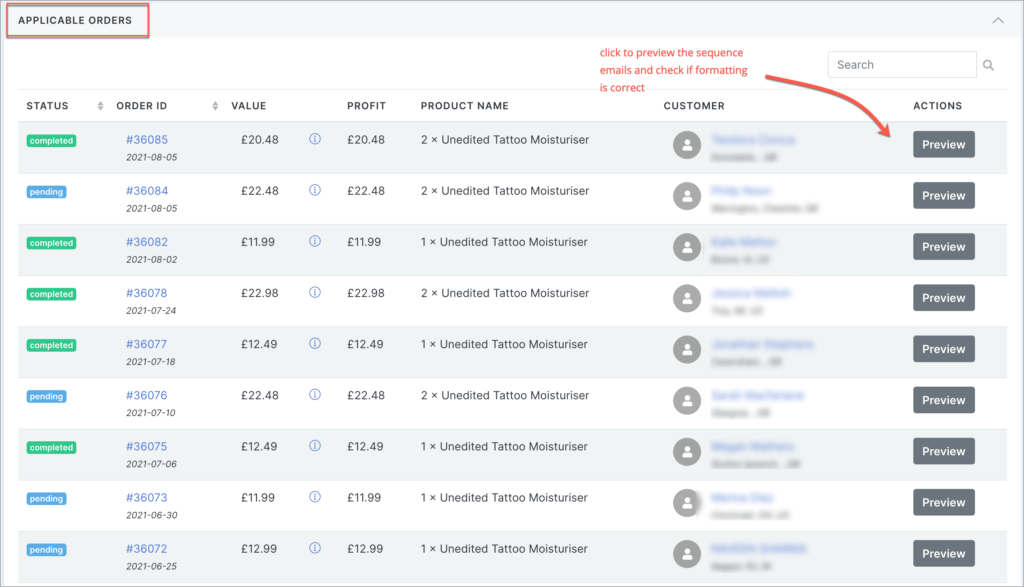1024x587 pixels.
Task: Select the avatar icon for order #36078
Action: click(x=687, y=298)
